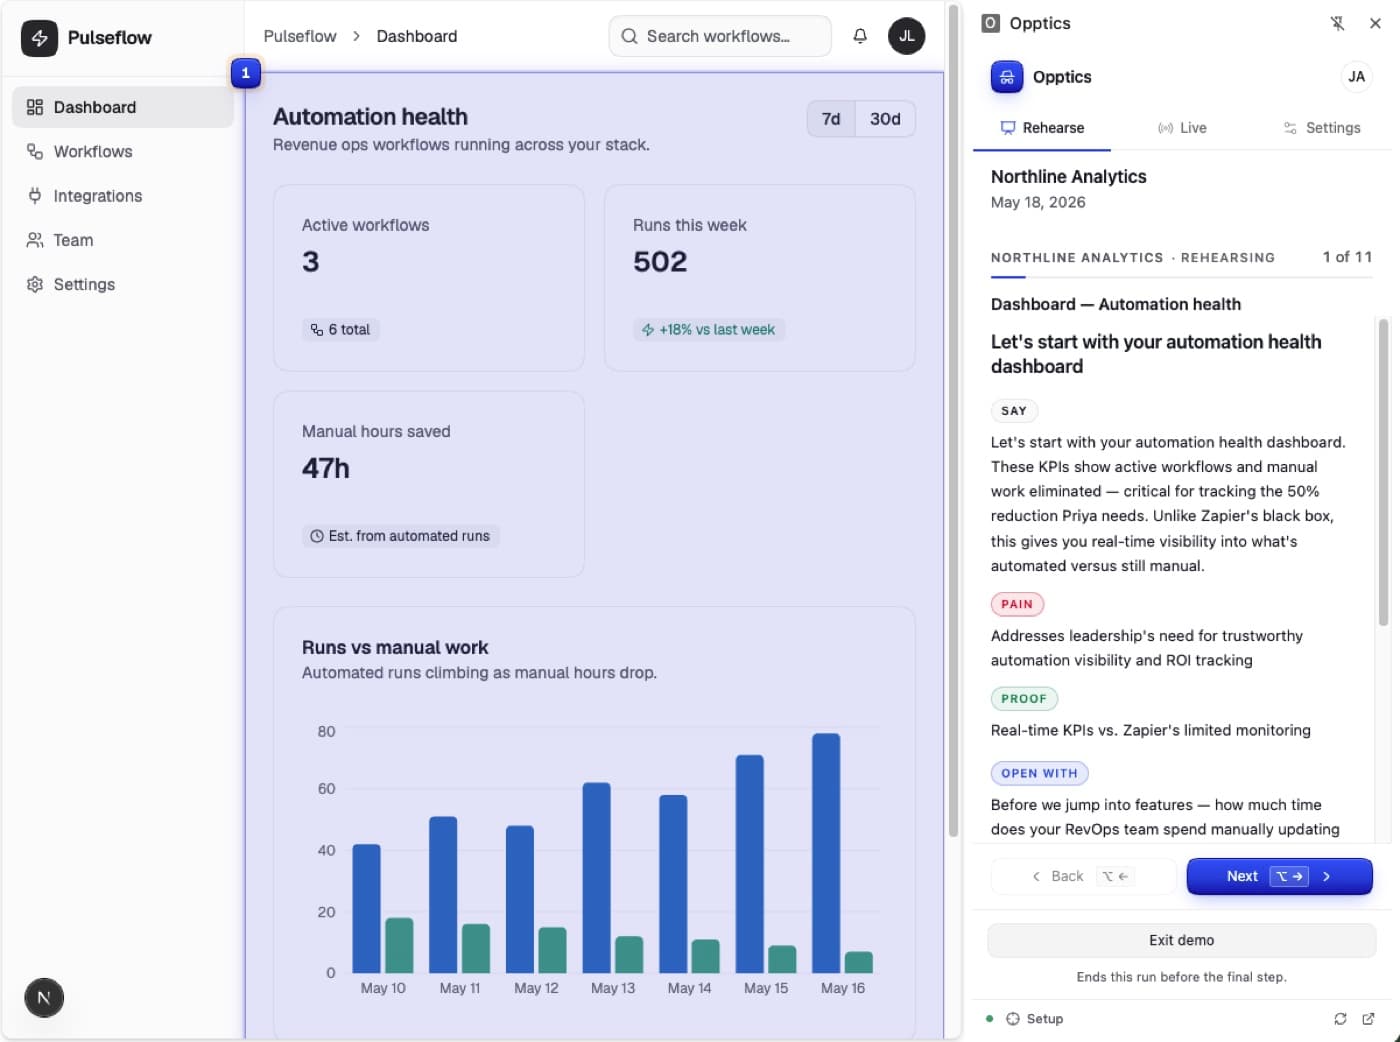Switch to the Rehearse tab
Image resolution: width=1400 pixels, height=1042 pixels.
pos(1042,128)
